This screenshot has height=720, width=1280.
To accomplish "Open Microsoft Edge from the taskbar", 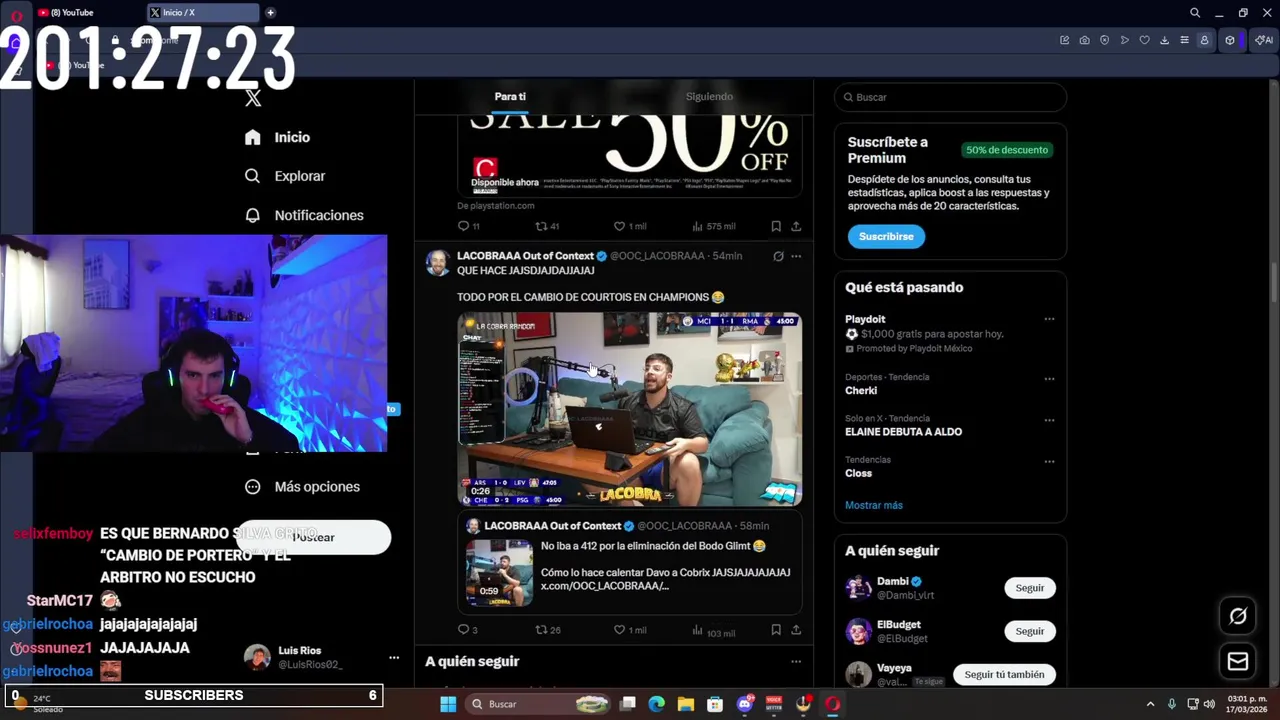I will [x=656, y=704].
